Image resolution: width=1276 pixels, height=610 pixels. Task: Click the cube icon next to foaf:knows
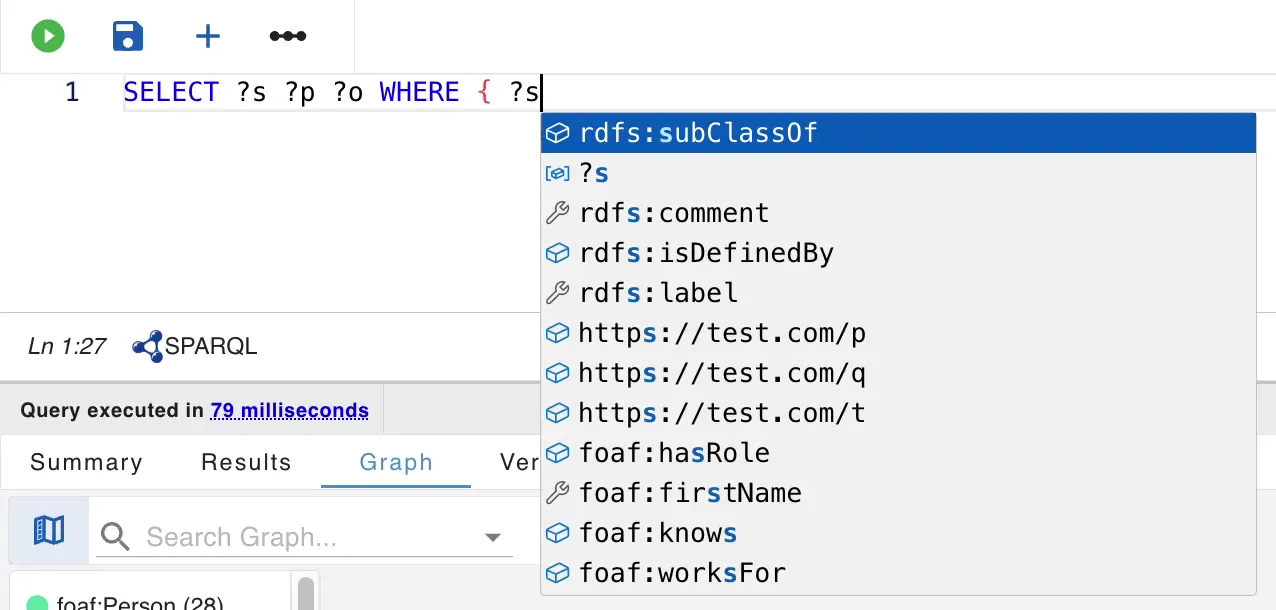tap(557, 532)
